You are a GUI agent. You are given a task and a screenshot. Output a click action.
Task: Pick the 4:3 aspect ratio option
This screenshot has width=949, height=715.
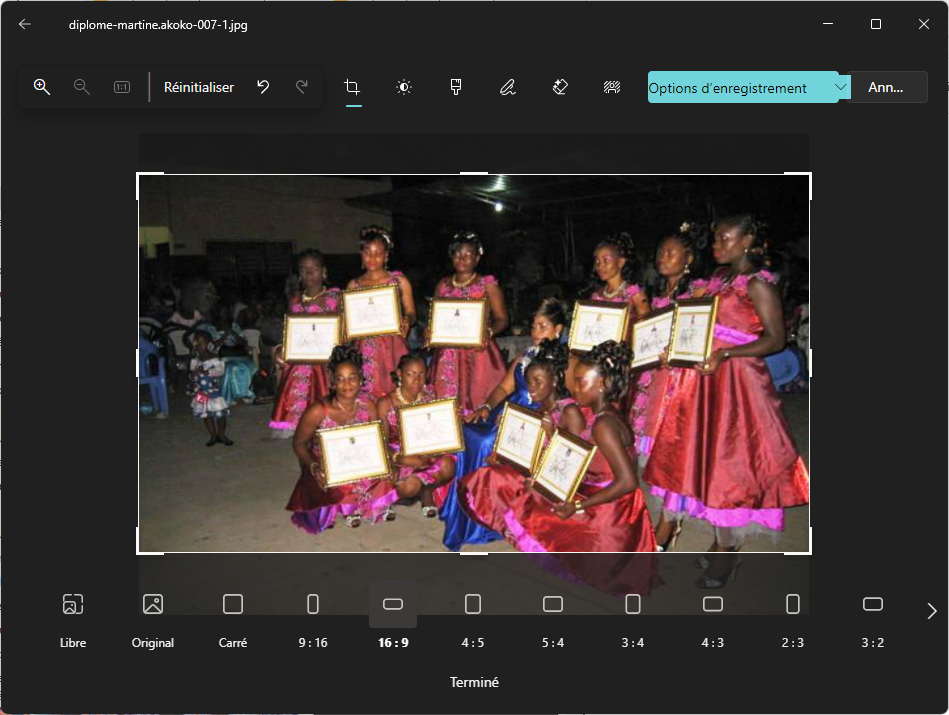pos(713,619)
